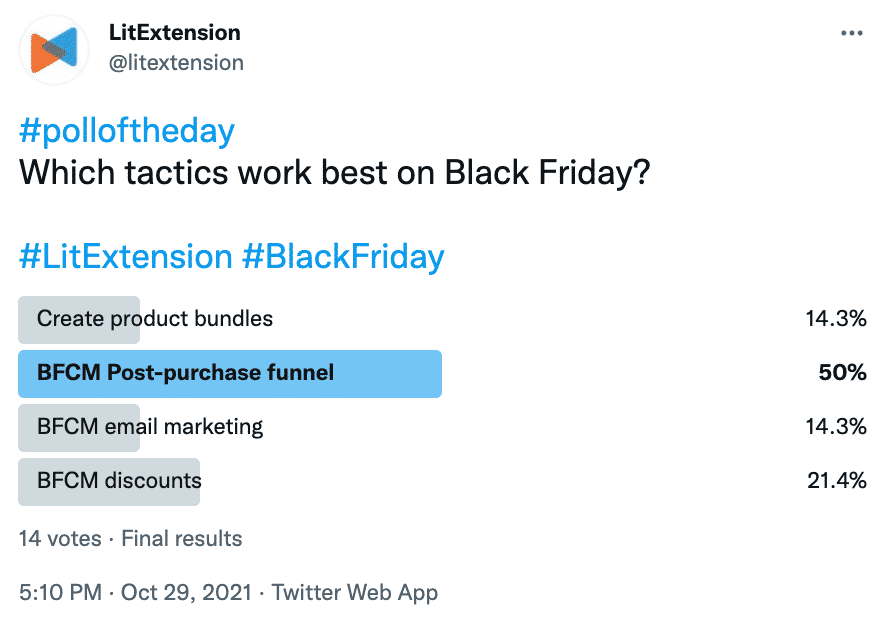This screenshot has height=622, width=886.
Task: Click the Final results label
Action: (181, 538)
